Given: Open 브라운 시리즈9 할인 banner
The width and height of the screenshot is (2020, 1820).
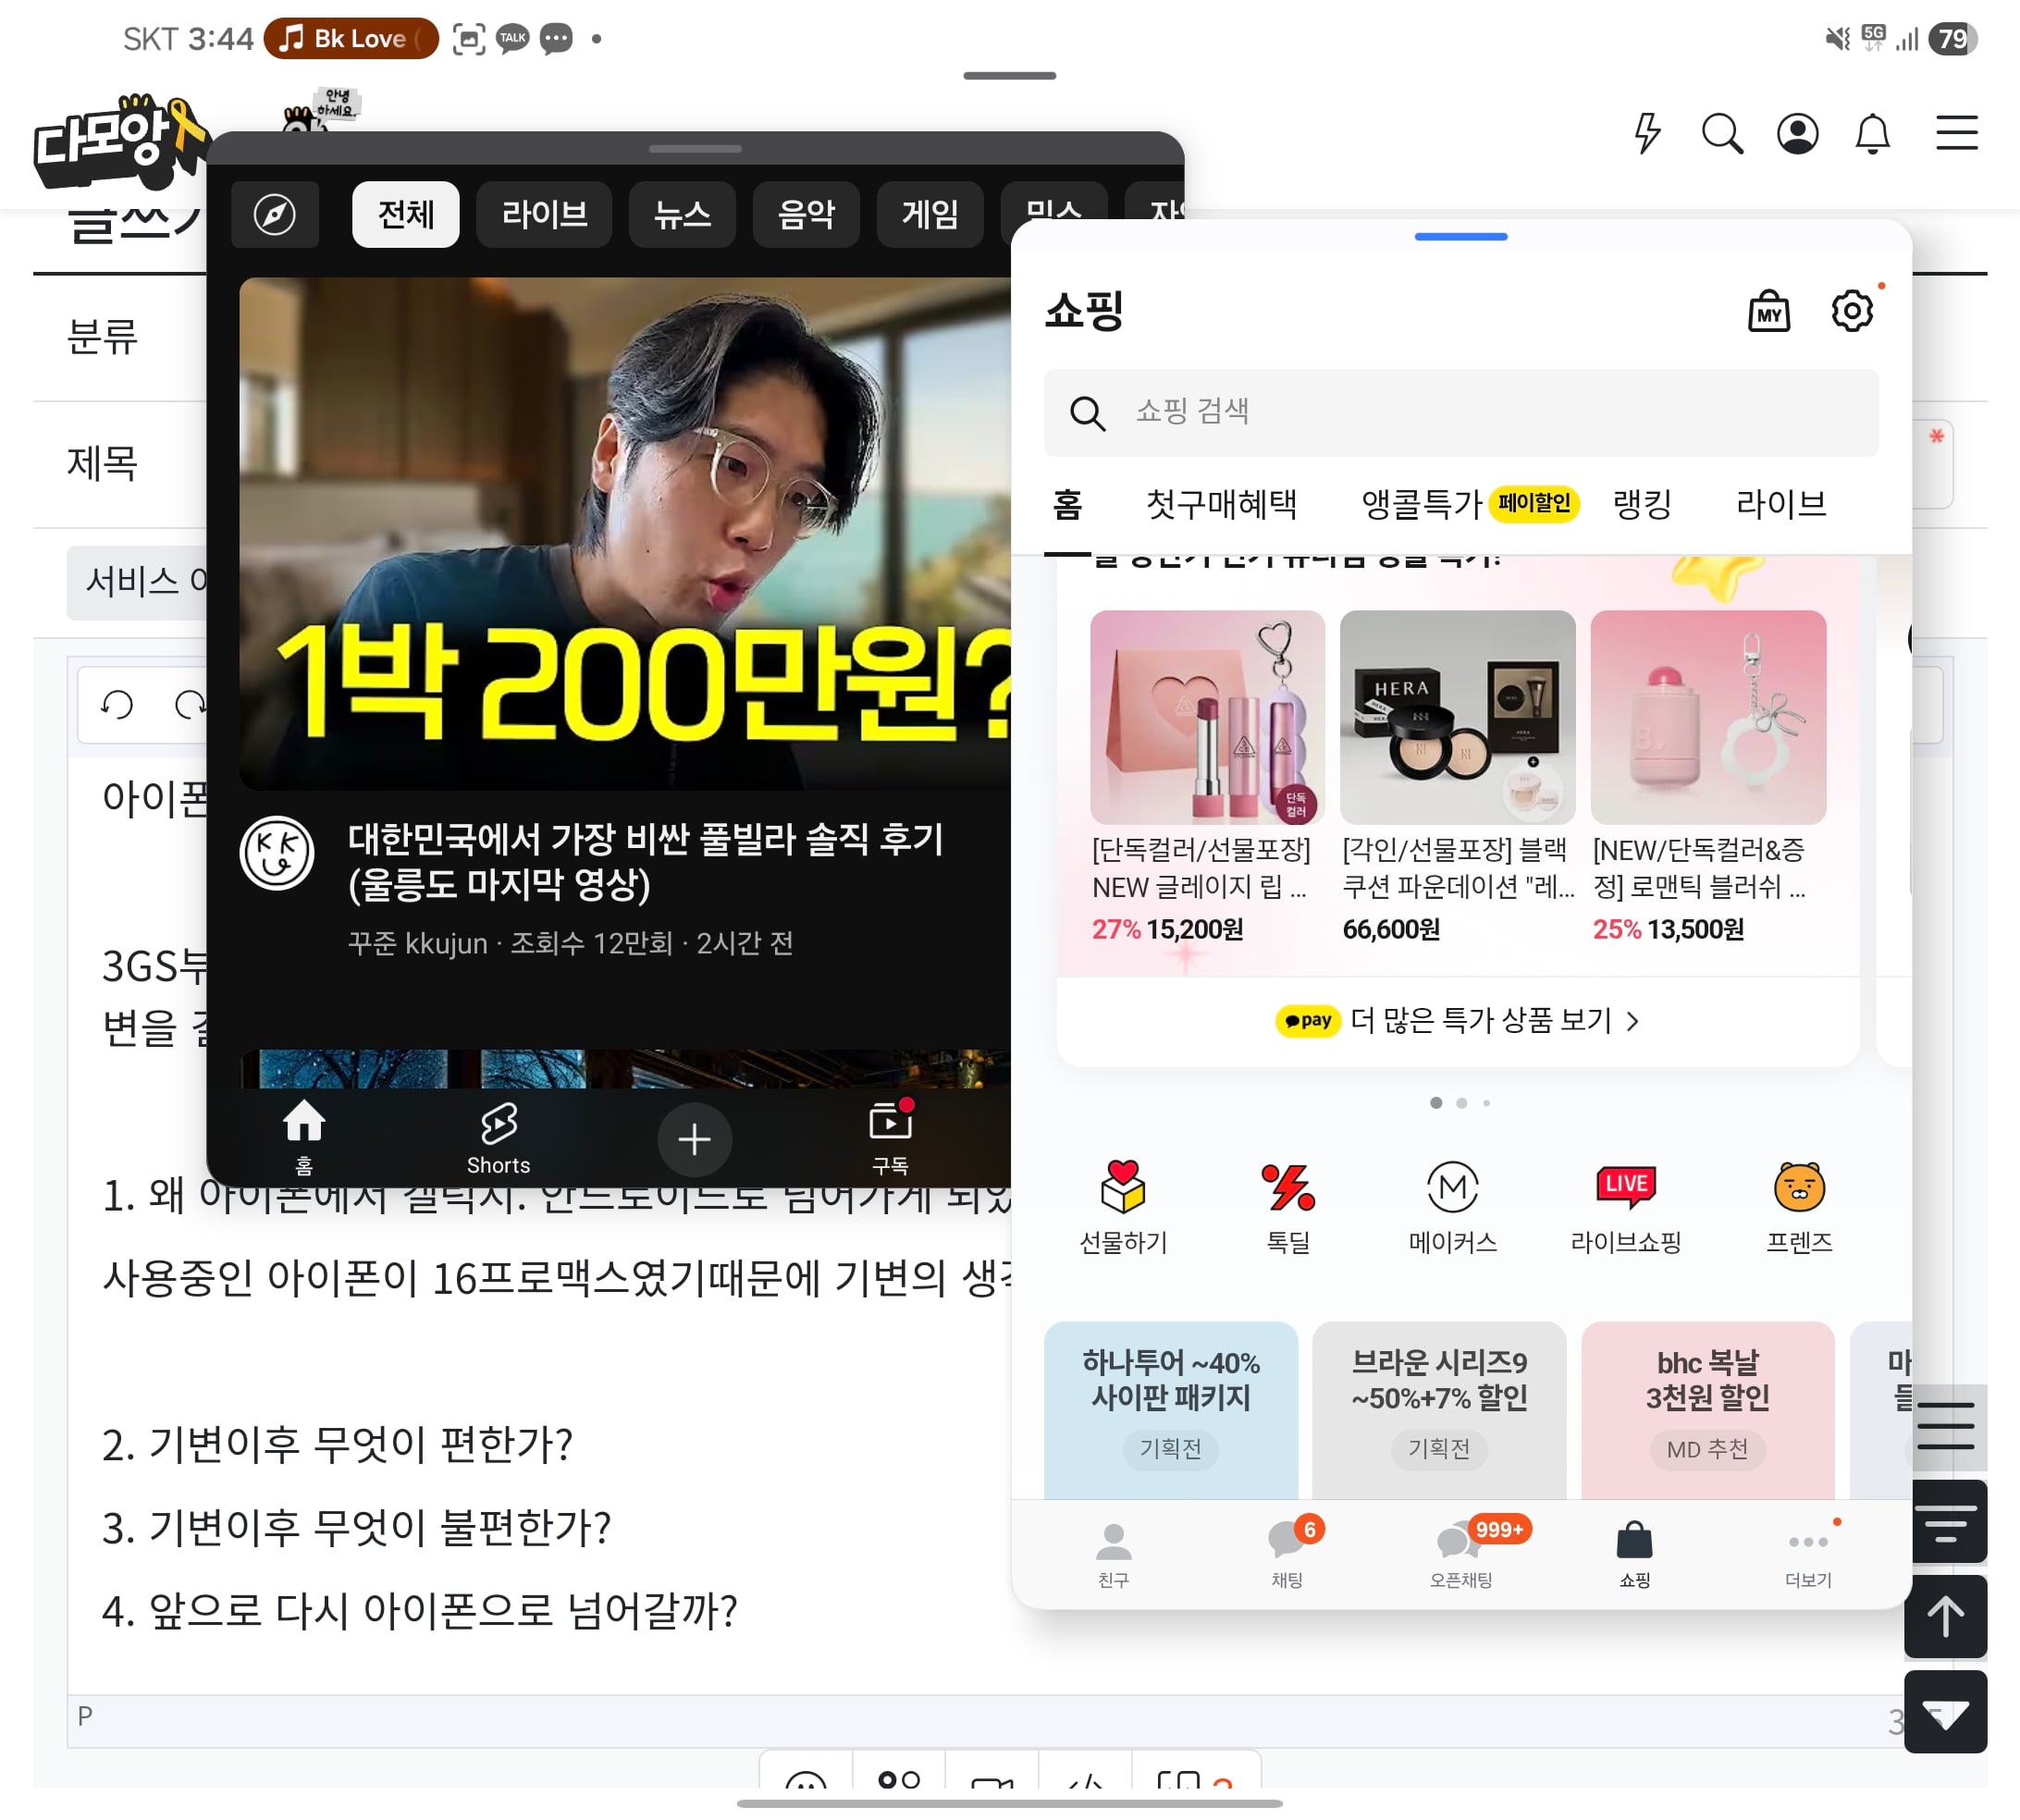Looking at the screenshot, I should [x=1439, y=1410].
